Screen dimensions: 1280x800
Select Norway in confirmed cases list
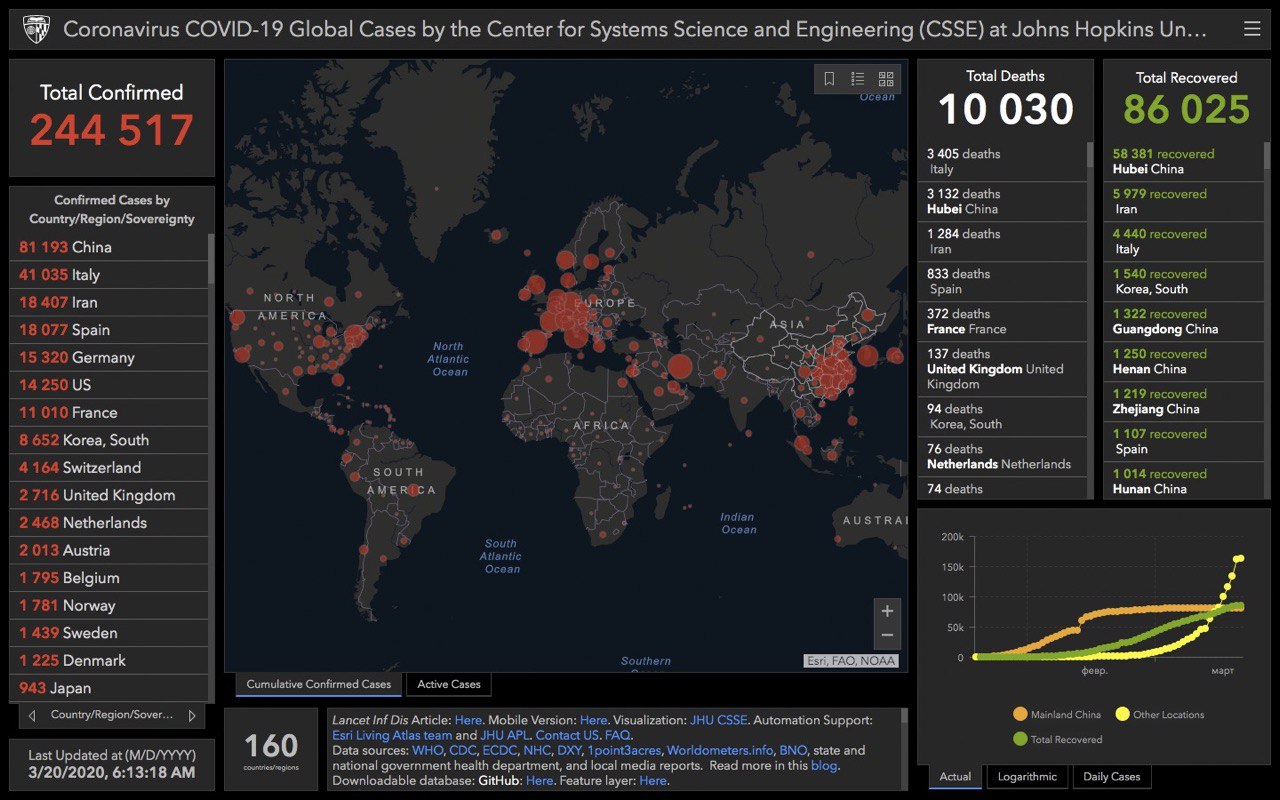click(110, 605)
